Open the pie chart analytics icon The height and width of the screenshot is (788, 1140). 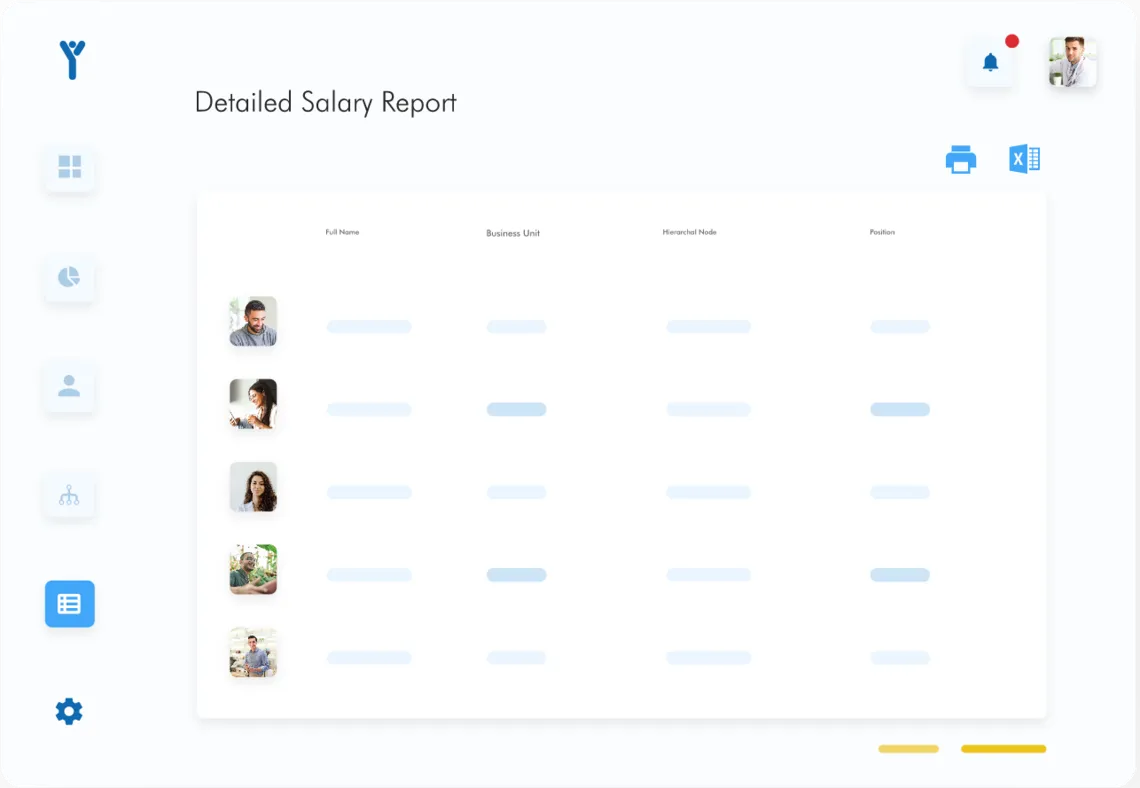[x=69, y=277]
